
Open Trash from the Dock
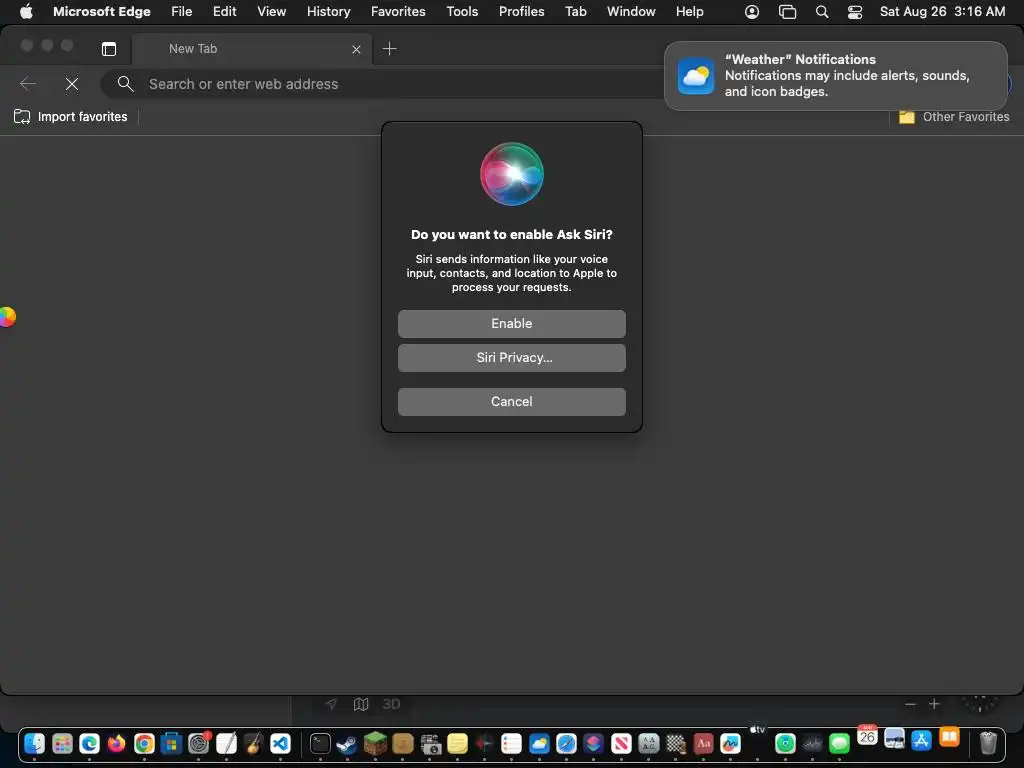coord(988,743)
